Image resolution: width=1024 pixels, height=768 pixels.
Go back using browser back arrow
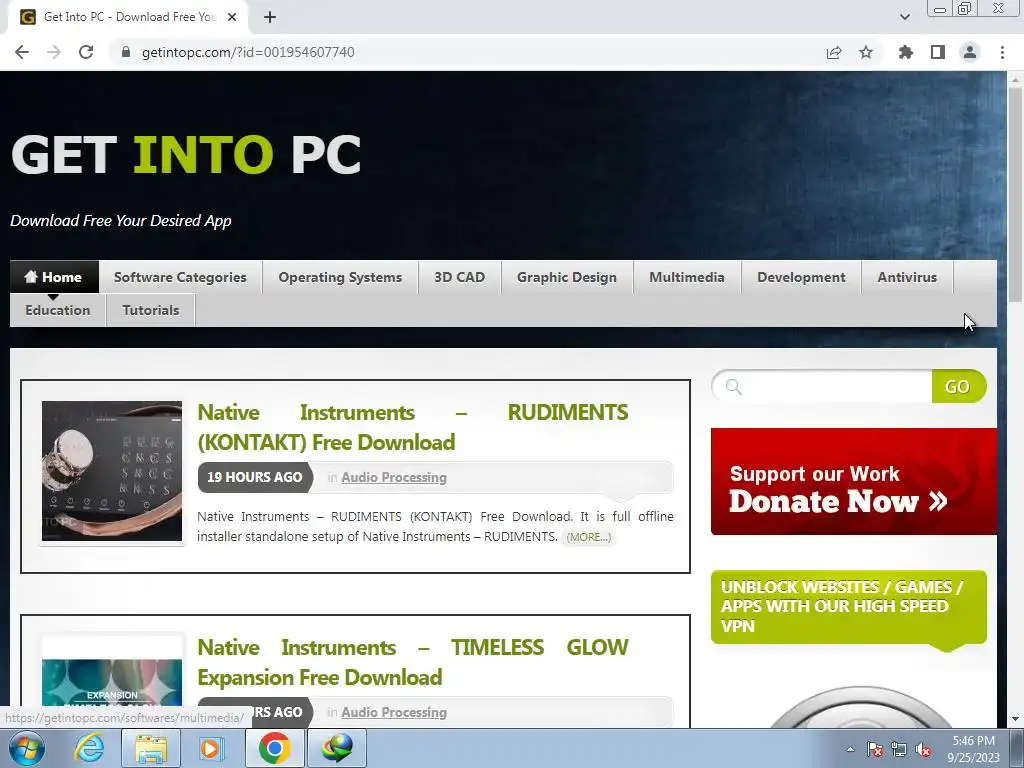tap(22, 52)
